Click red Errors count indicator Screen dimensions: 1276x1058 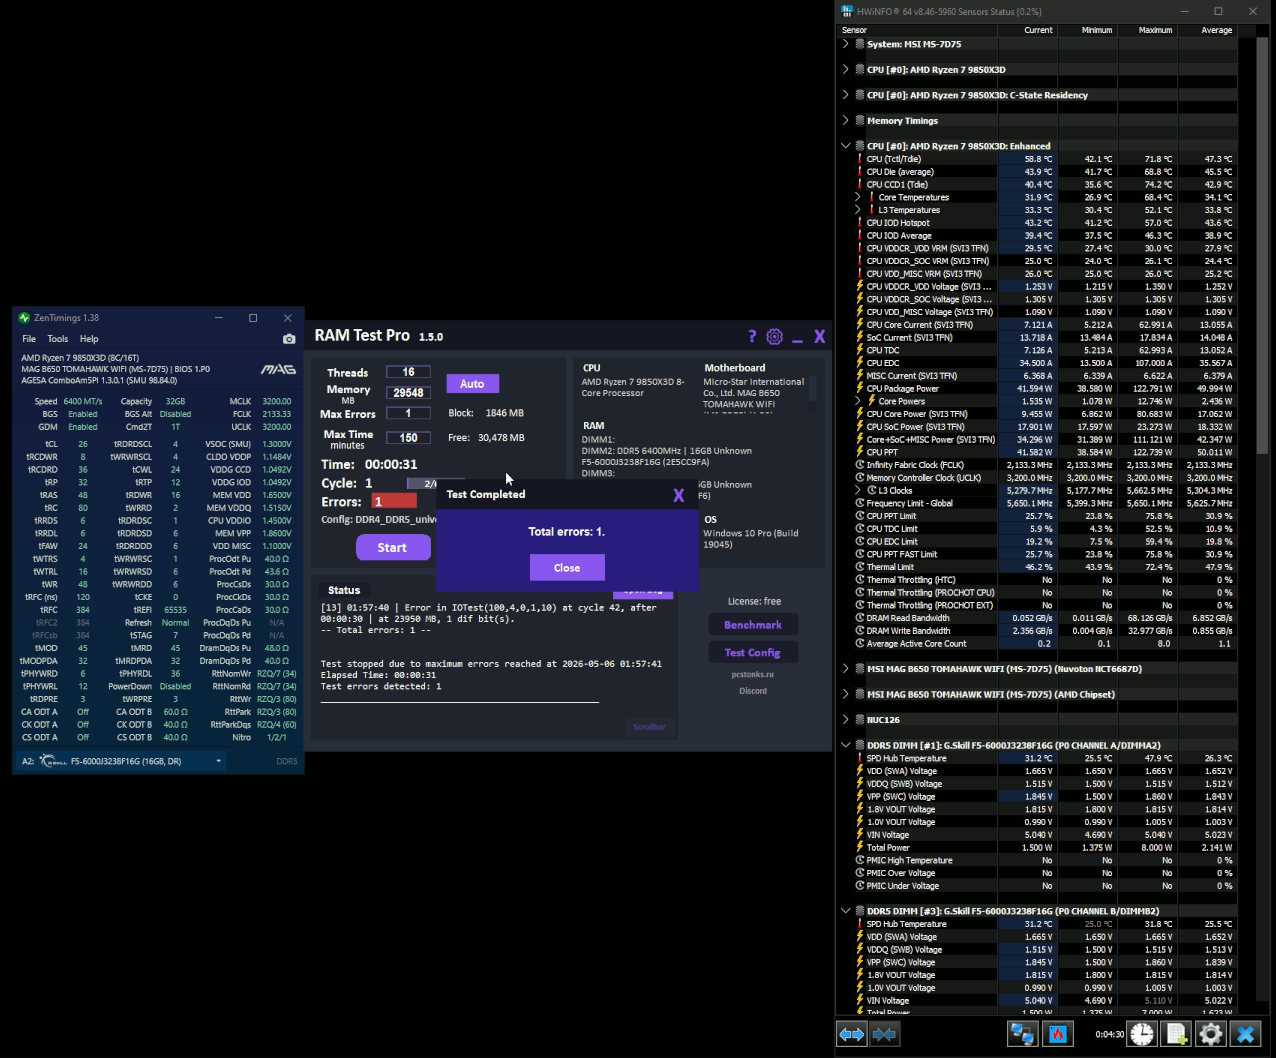coord(394,501)
